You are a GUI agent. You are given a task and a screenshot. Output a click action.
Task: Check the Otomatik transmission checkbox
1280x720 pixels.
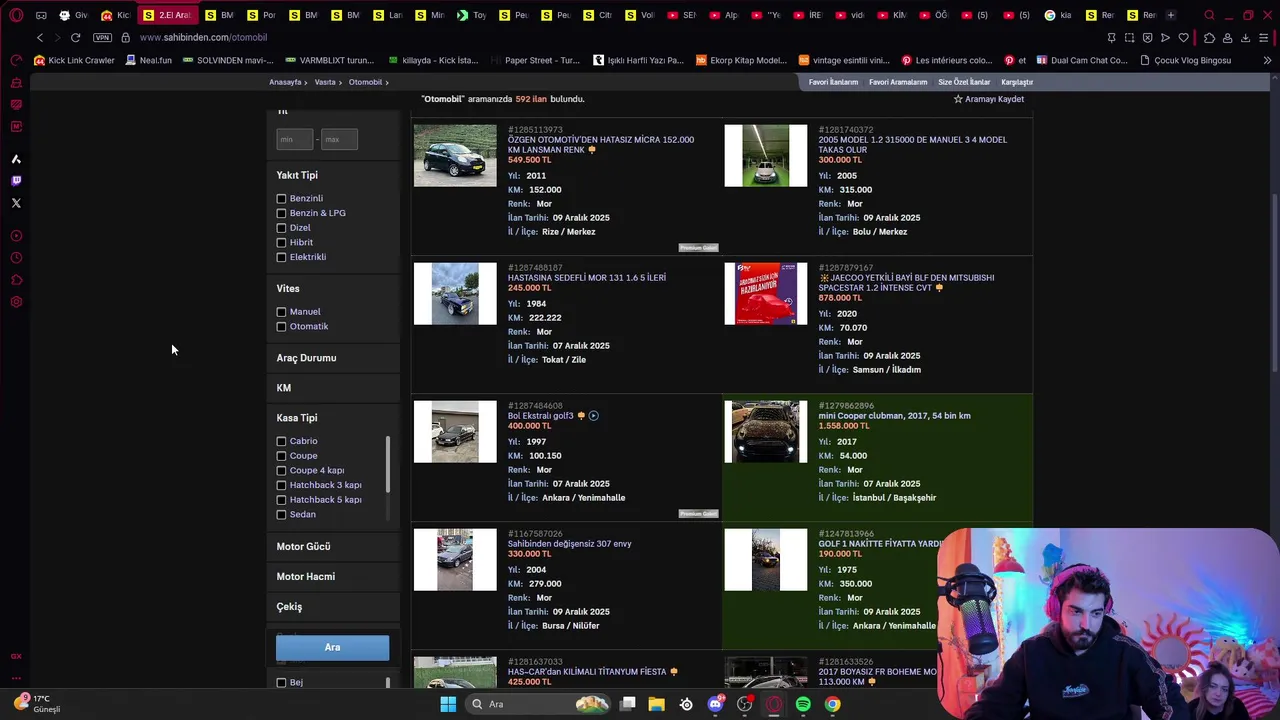(281, 327)
